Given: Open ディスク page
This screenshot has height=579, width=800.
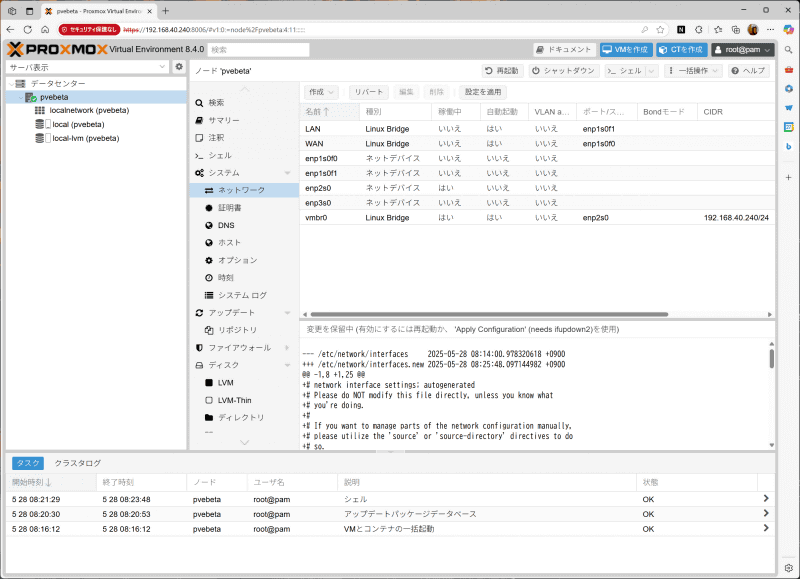Looking at the screenshot, I should (223, 365).
